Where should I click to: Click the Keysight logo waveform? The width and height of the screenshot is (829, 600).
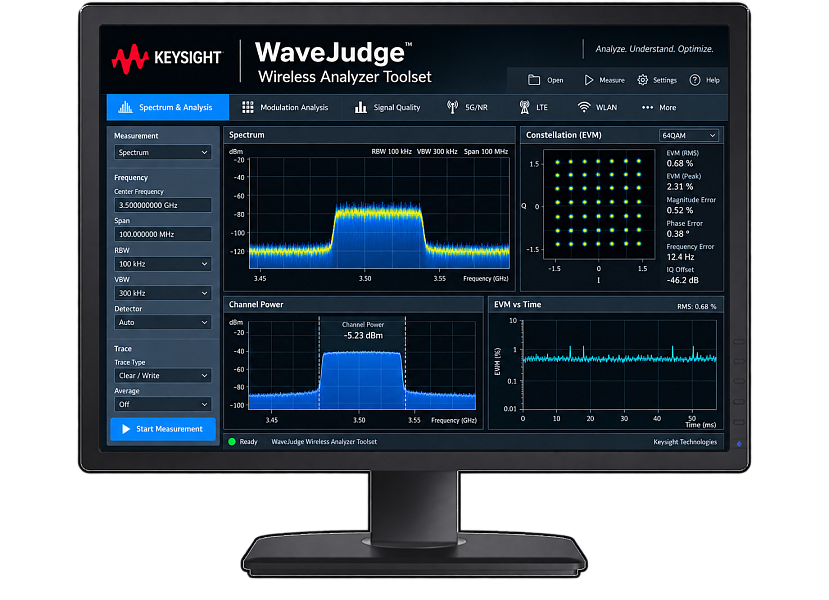[x=130, y=59]
